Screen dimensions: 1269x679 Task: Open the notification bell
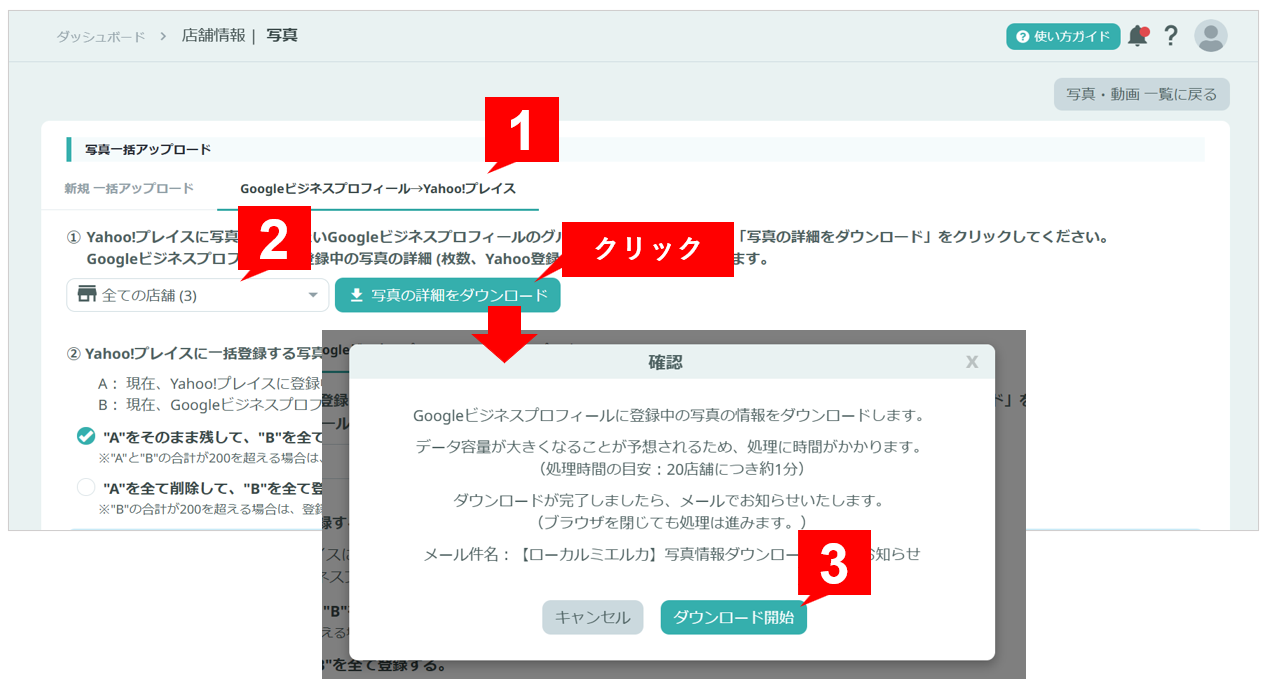[x=1138, y=36]
